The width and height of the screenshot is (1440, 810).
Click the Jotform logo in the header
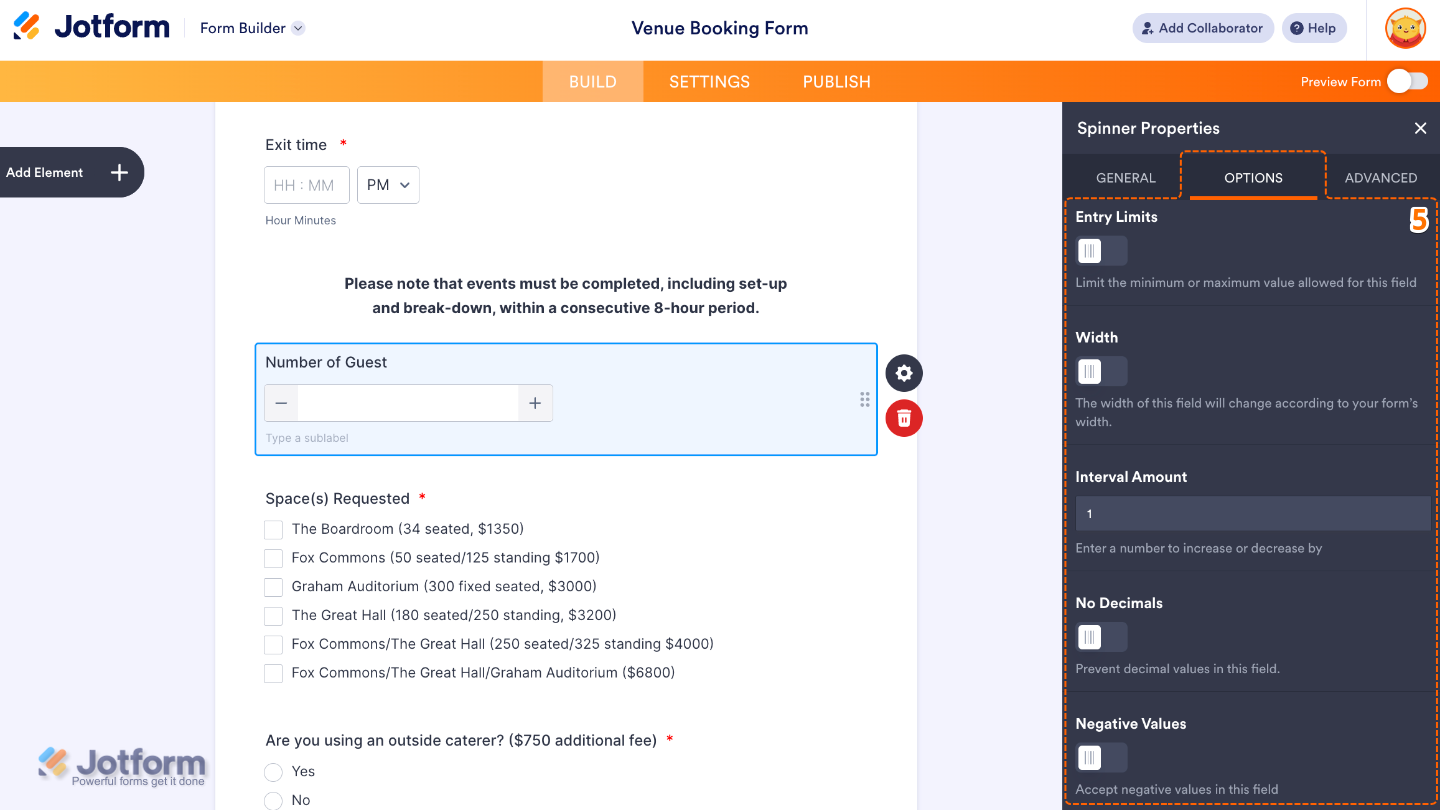coord(91,27)
